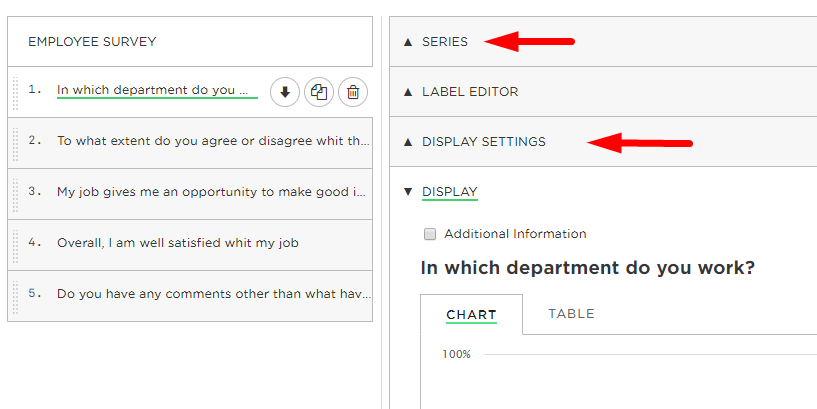This screenshot has width=817, height=409.
Task: Switch to the Table tab
Action: point(571,314)
